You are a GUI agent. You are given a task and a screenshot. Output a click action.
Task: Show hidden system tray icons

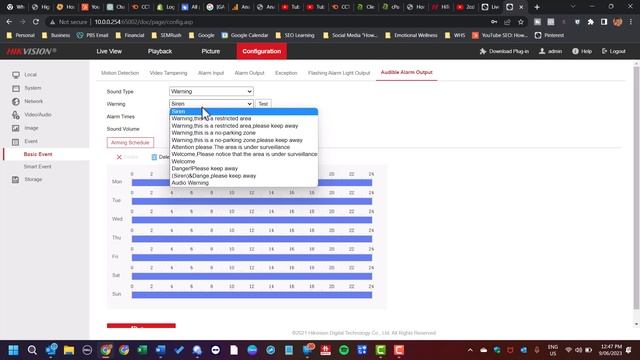[470, 350]
